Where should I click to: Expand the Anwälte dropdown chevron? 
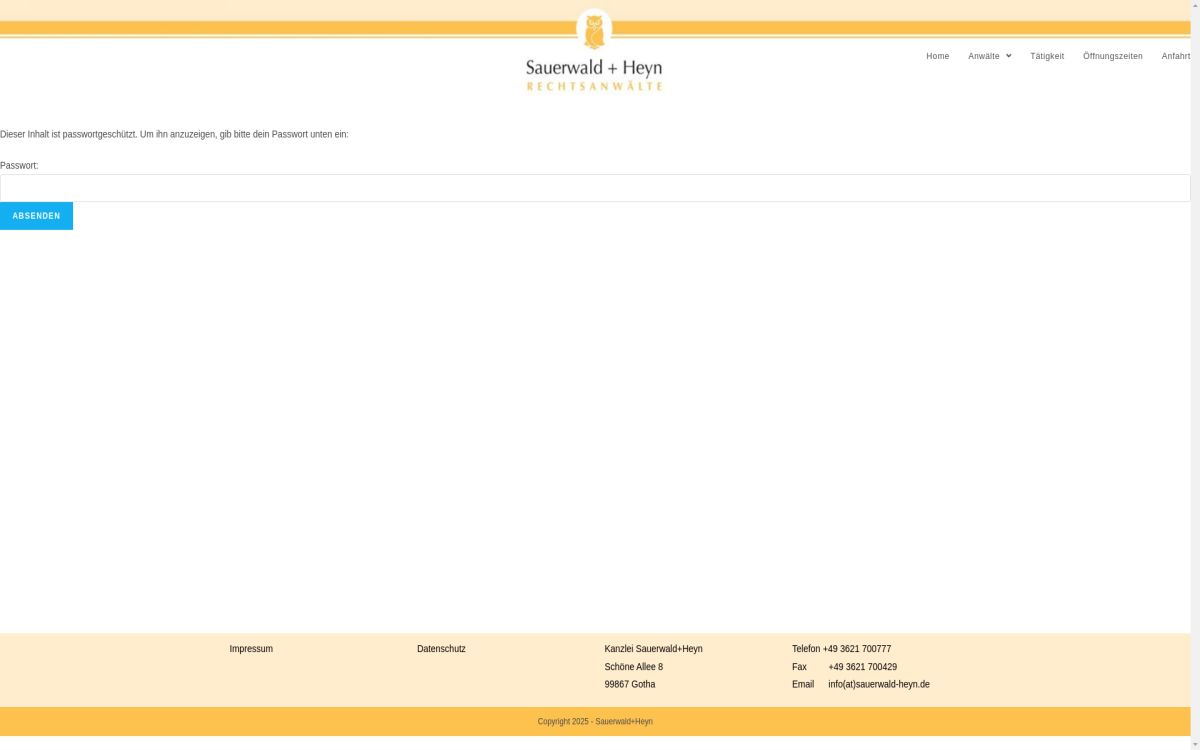[1008, 56]
